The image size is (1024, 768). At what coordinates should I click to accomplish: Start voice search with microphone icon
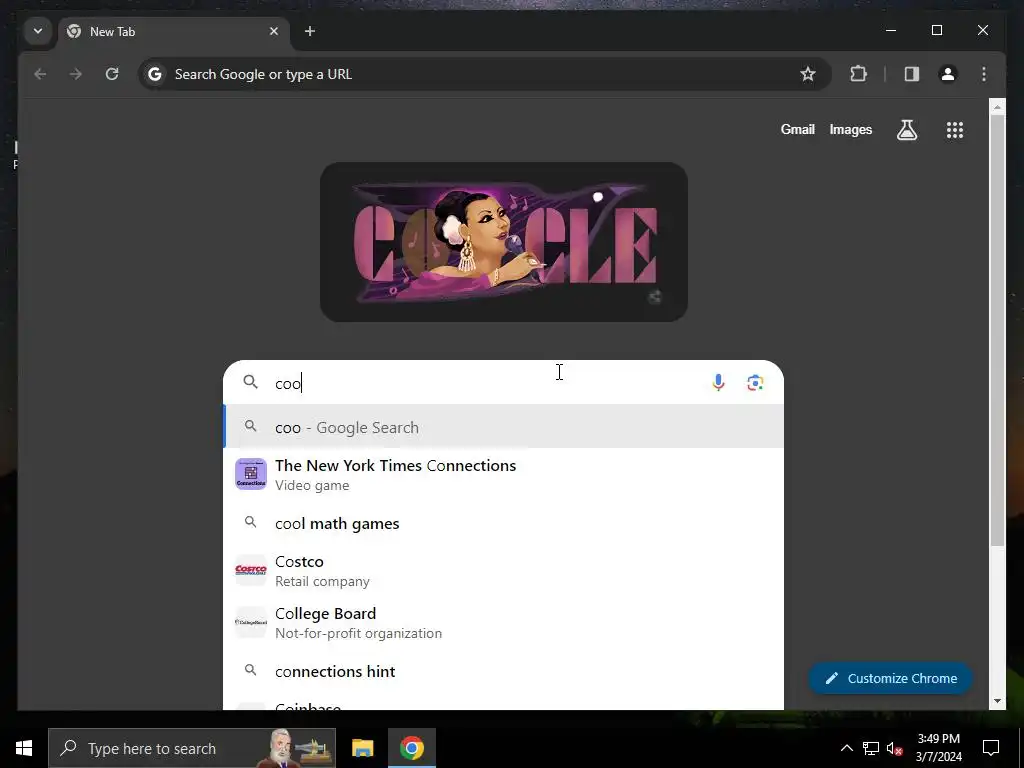[718, 383]
